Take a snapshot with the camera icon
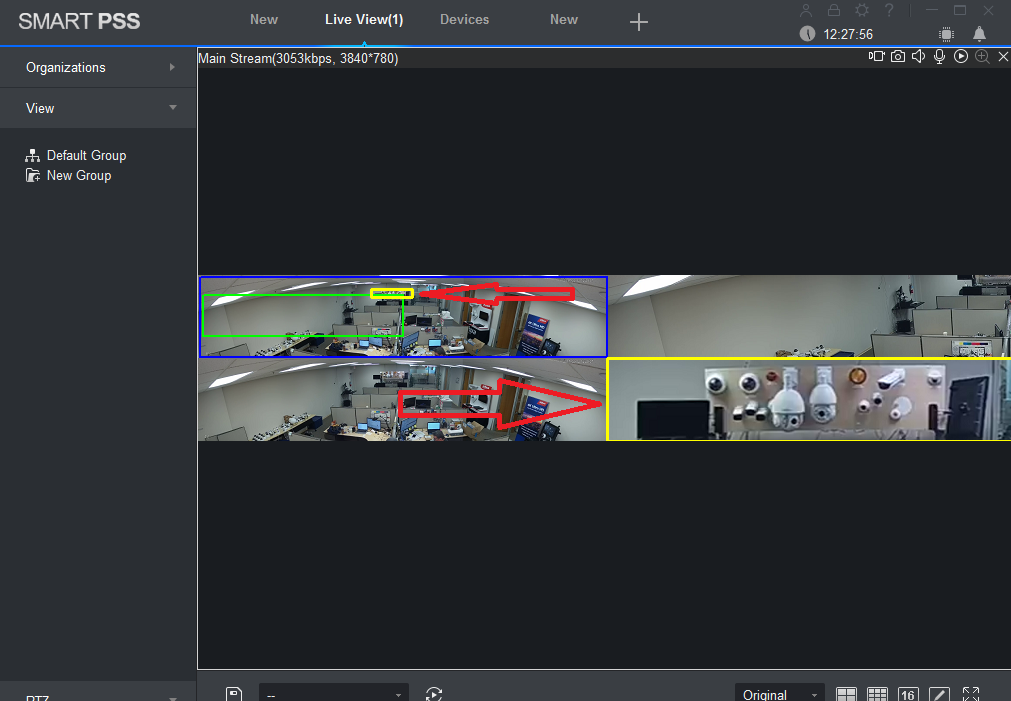1011x701 pixels. (898, 57)
